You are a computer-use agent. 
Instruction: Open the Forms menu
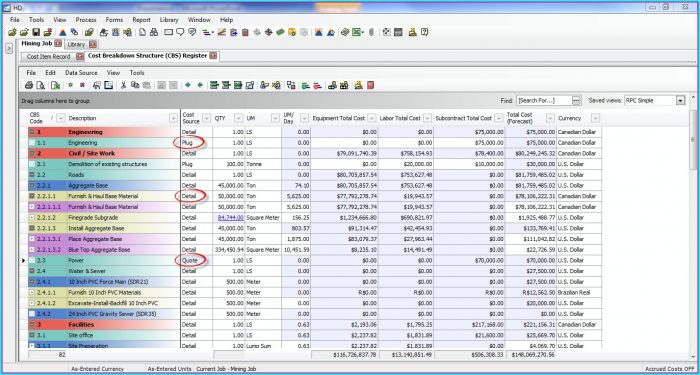click(114, 20)
